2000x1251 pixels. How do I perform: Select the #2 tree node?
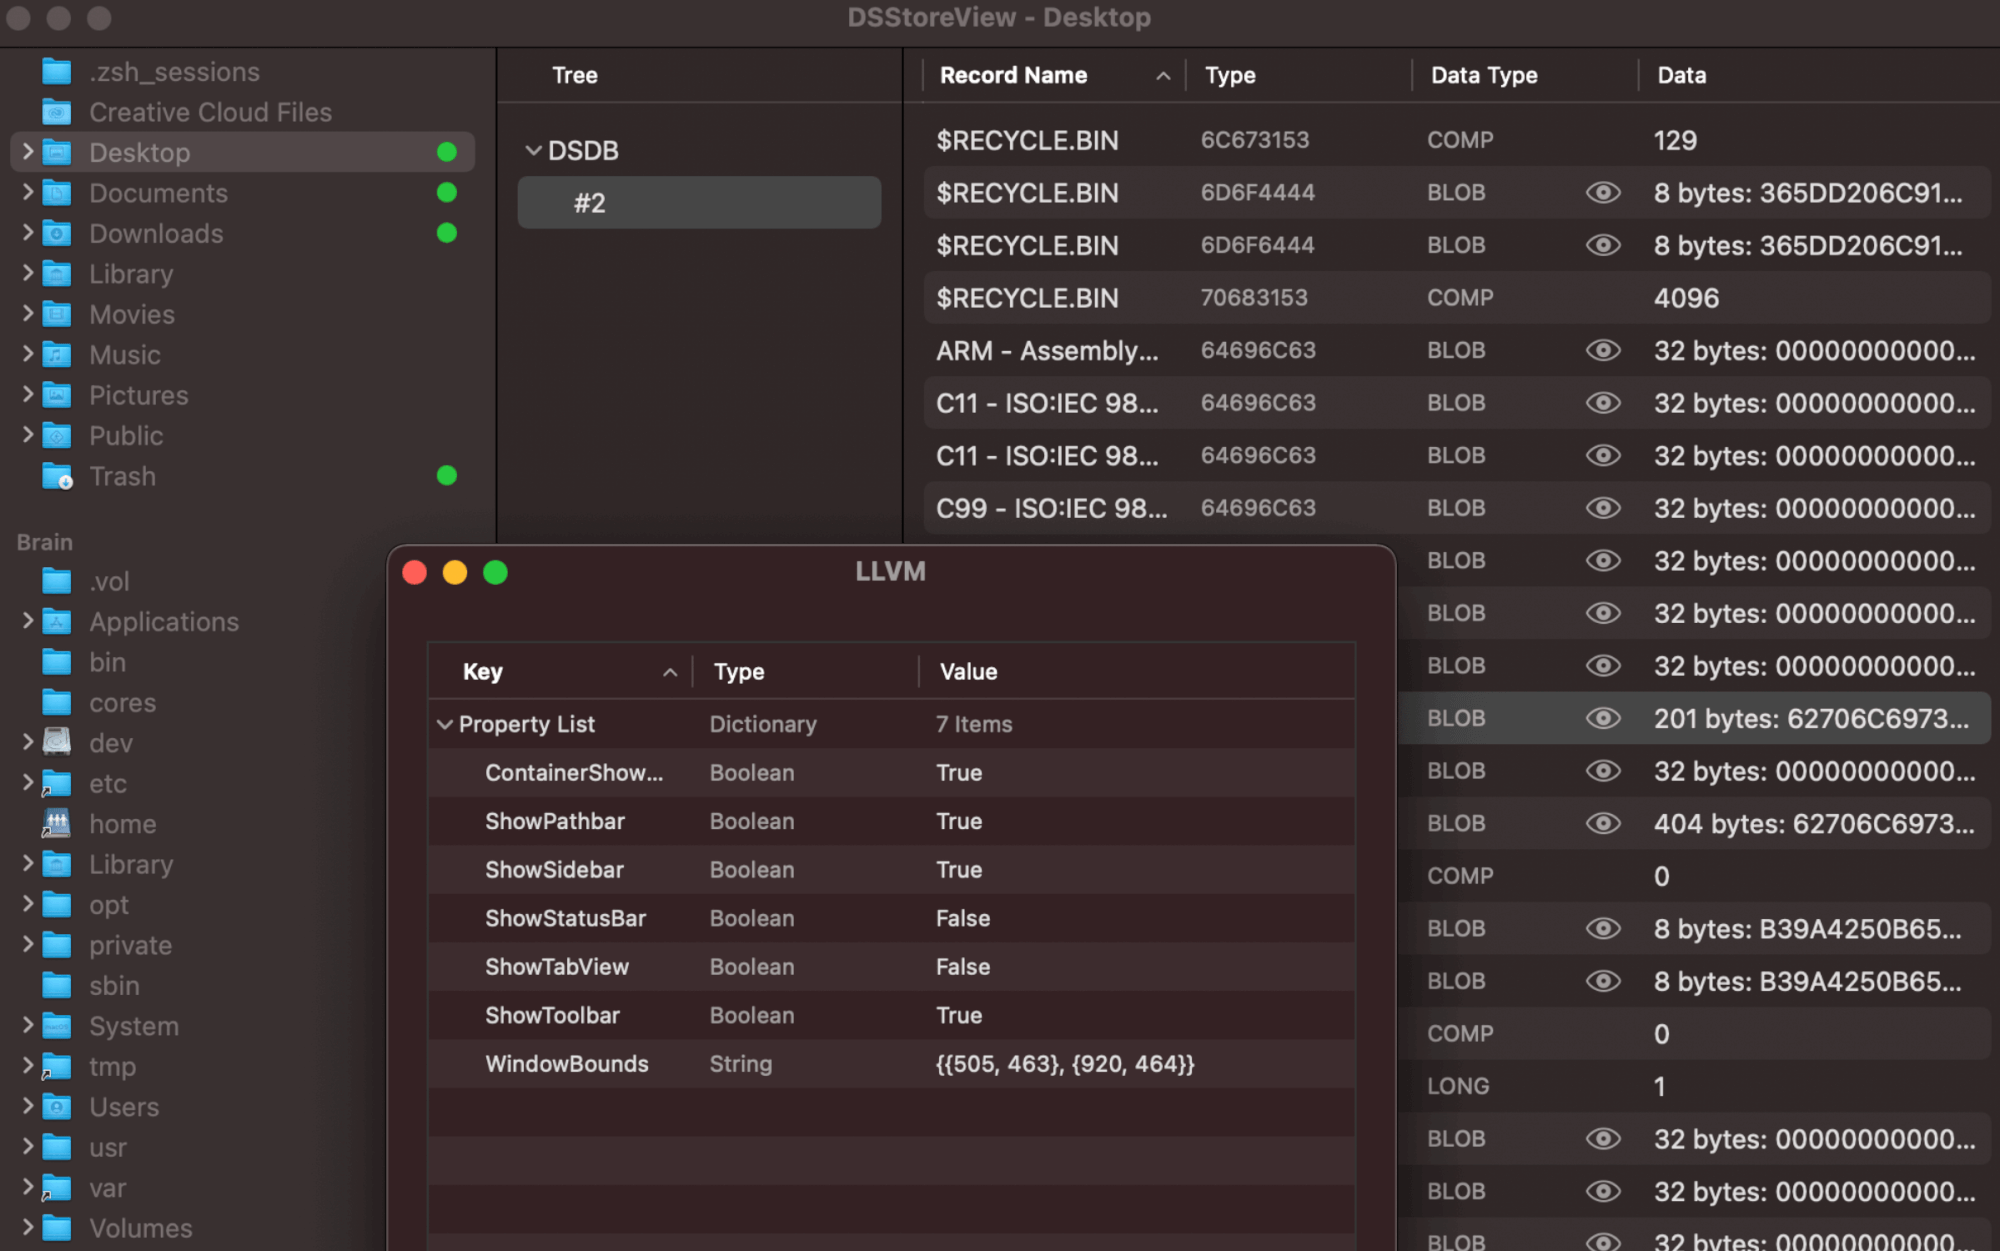click(x=699, y=203)
